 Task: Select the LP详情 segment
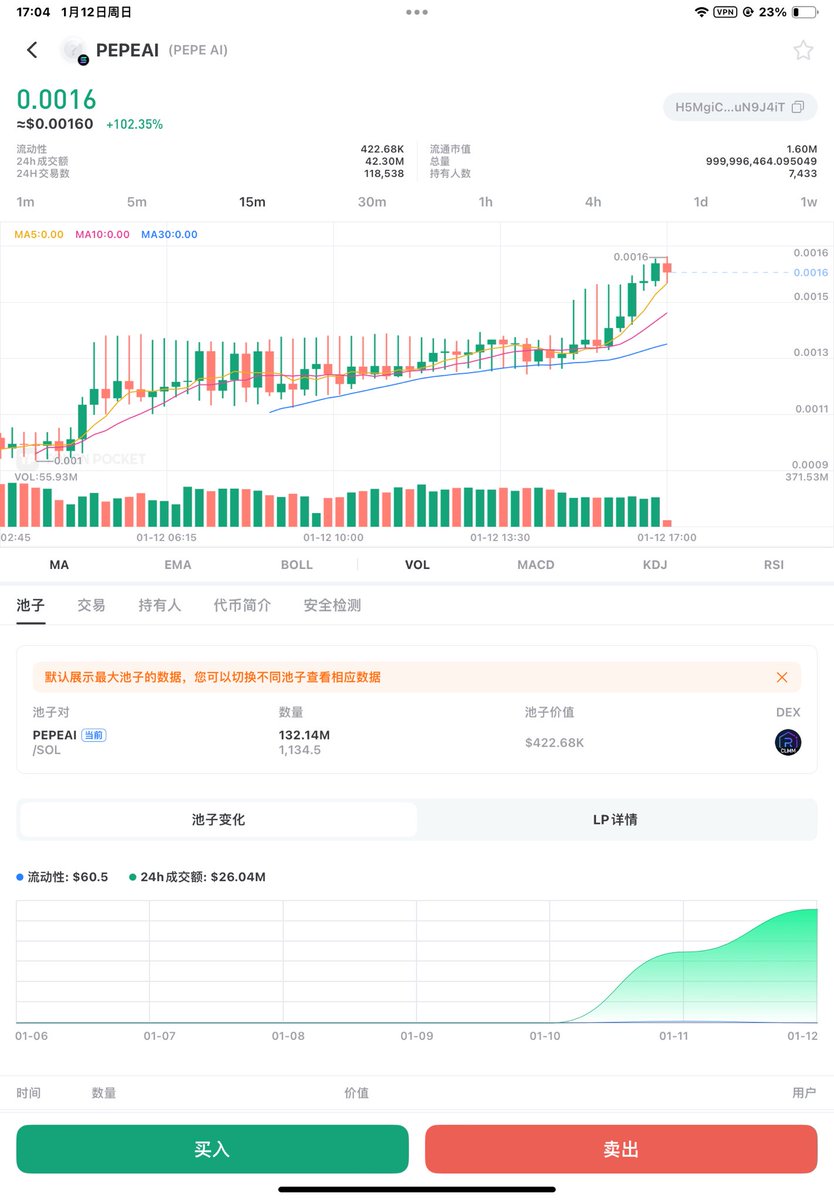click(615, 820)
